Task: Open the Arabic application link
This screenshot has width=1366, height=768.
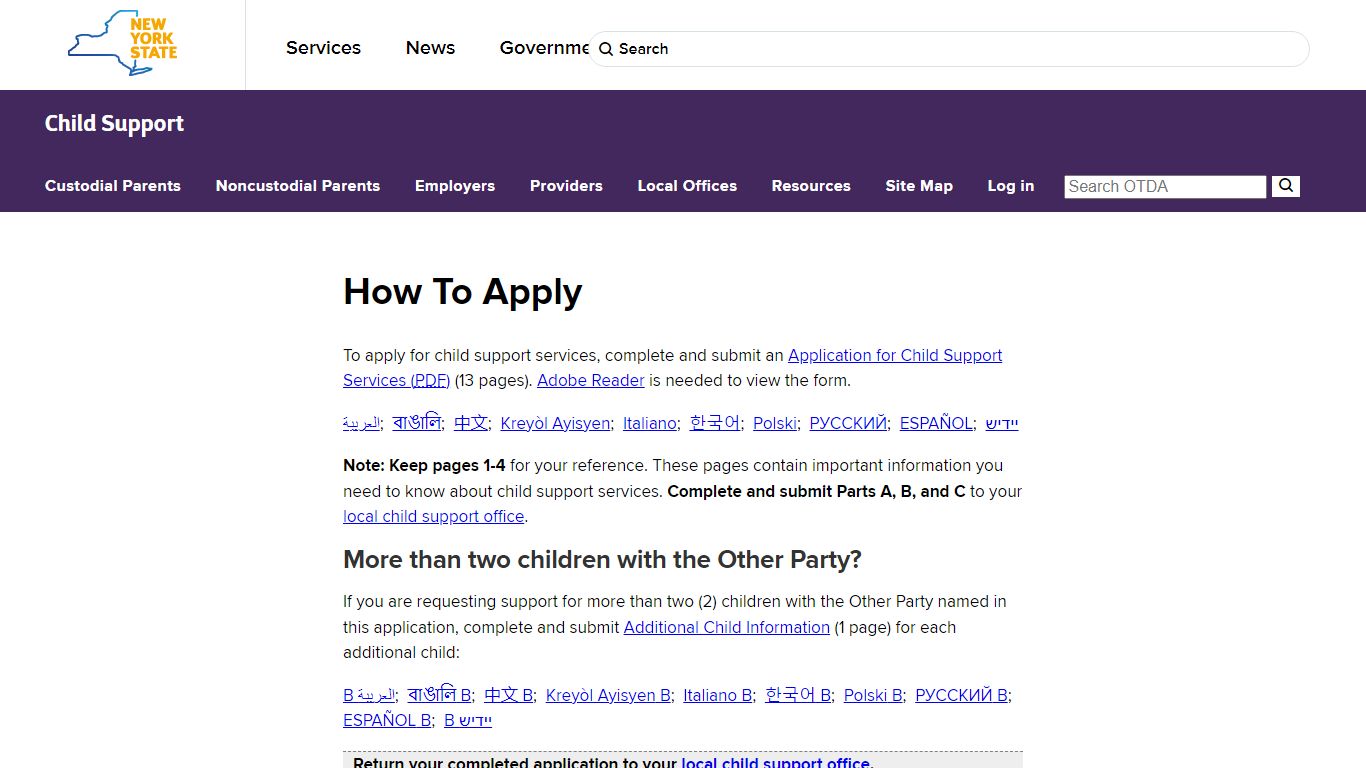Action: [361, 423]
